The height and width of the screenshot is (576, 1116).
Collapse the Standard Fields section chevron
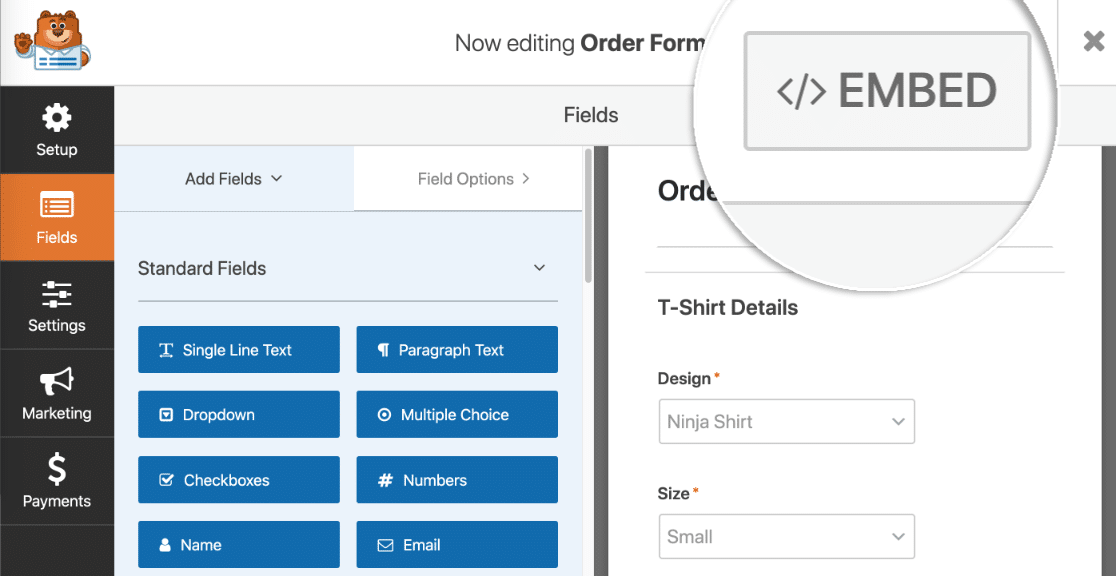pyautogui.click(x=539, y=268)
